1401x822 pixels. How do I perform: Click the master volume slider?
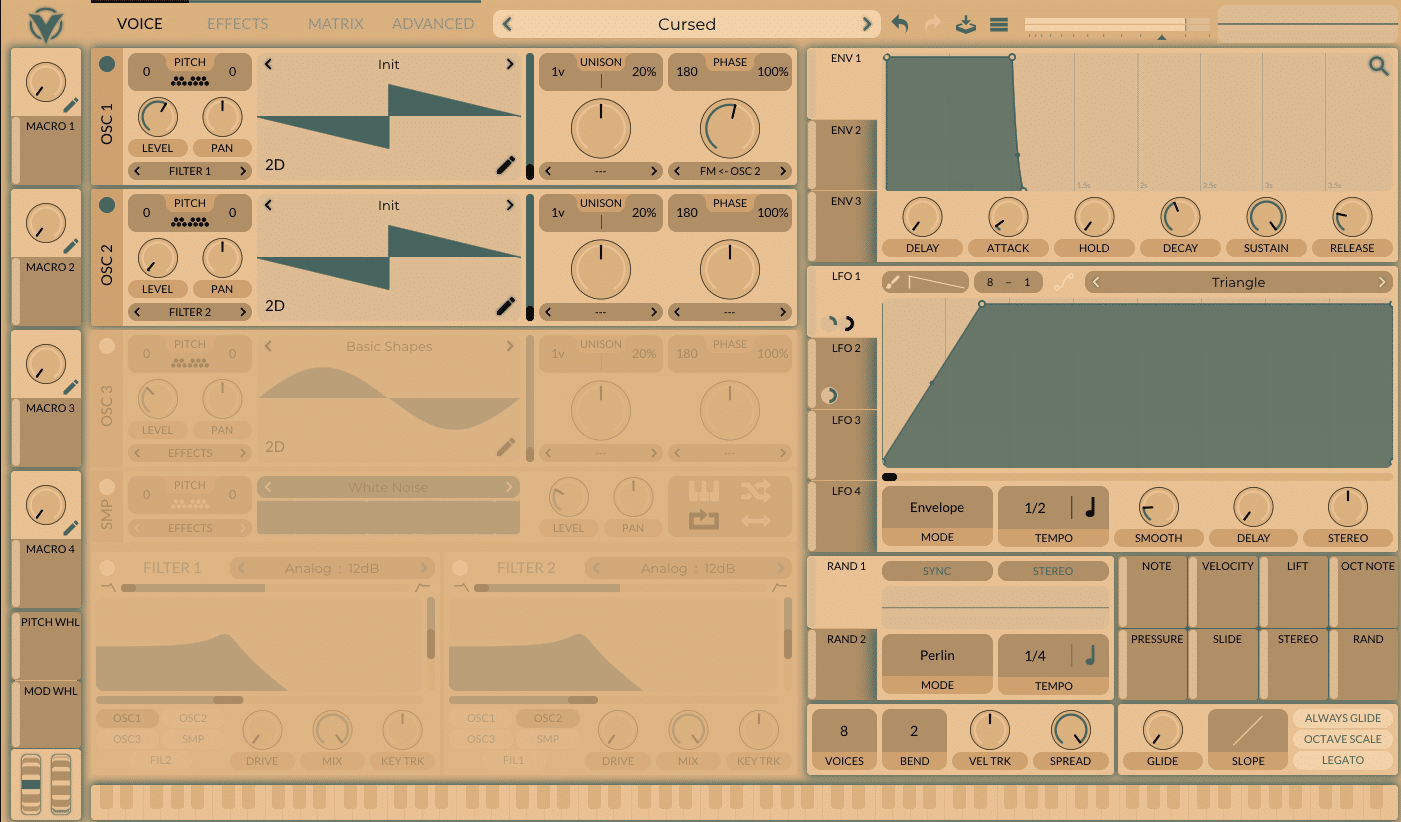[1118, 24]
